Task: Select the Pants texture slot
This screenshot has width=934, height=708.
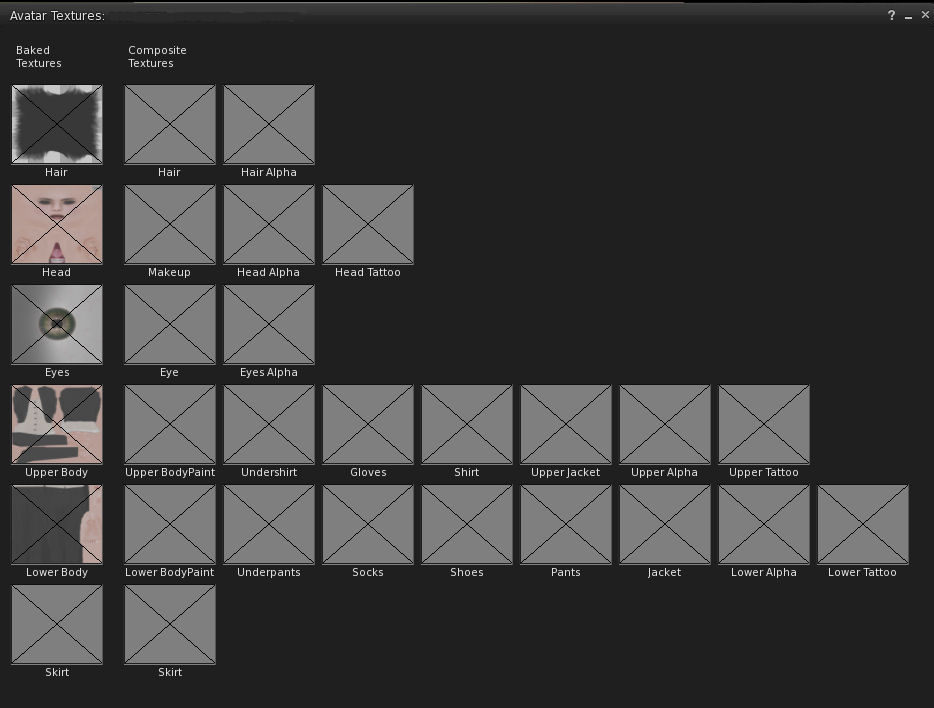Action: tap(566, 525)
